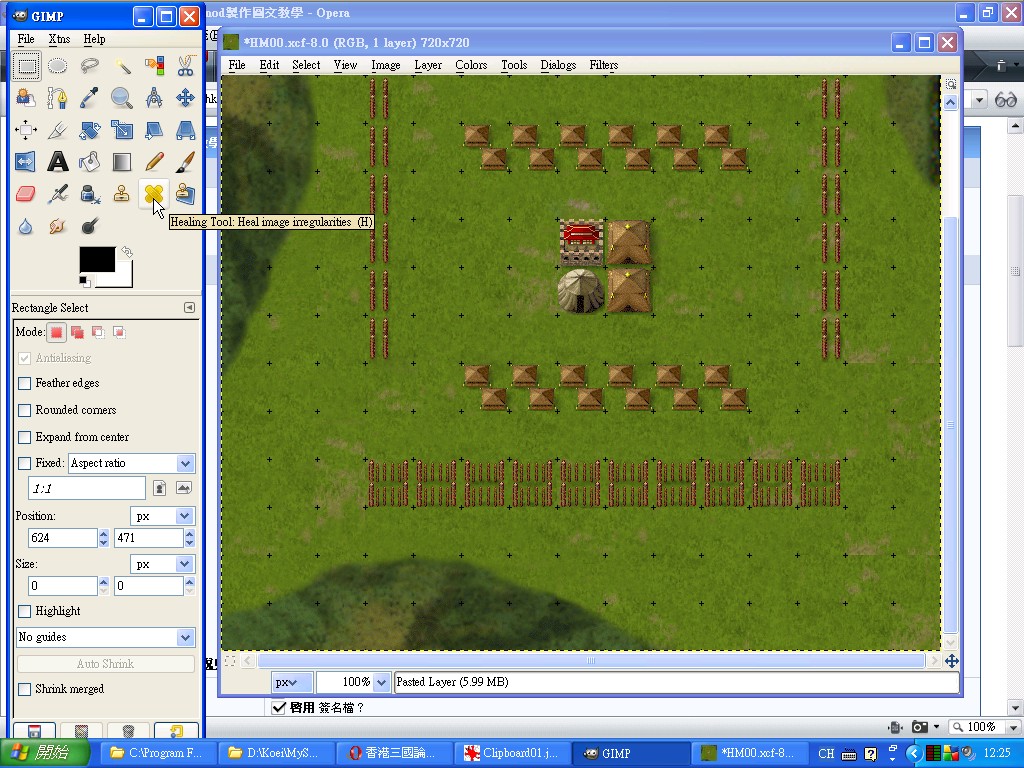Open the Select menu
The height and width of the screenshot is (768, 1024).
click(x=306, y=65)
